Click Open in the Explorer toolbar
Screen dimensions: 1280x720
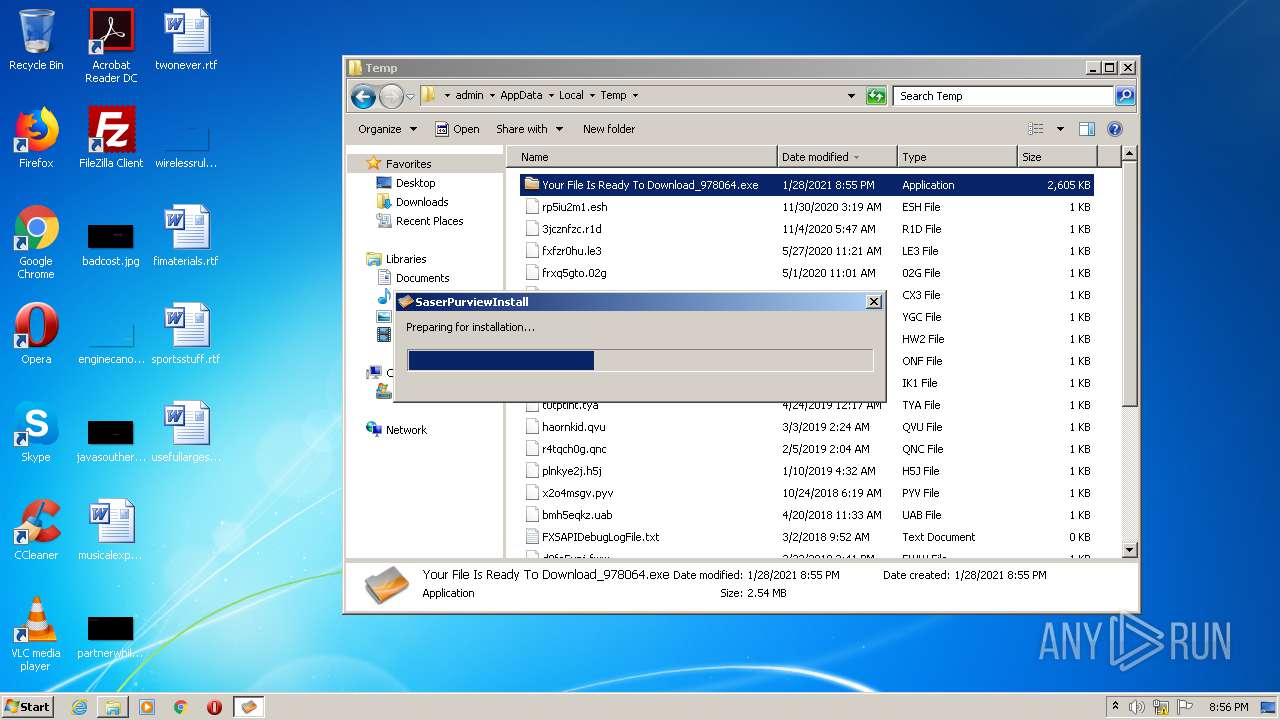(x=457, y=129)
